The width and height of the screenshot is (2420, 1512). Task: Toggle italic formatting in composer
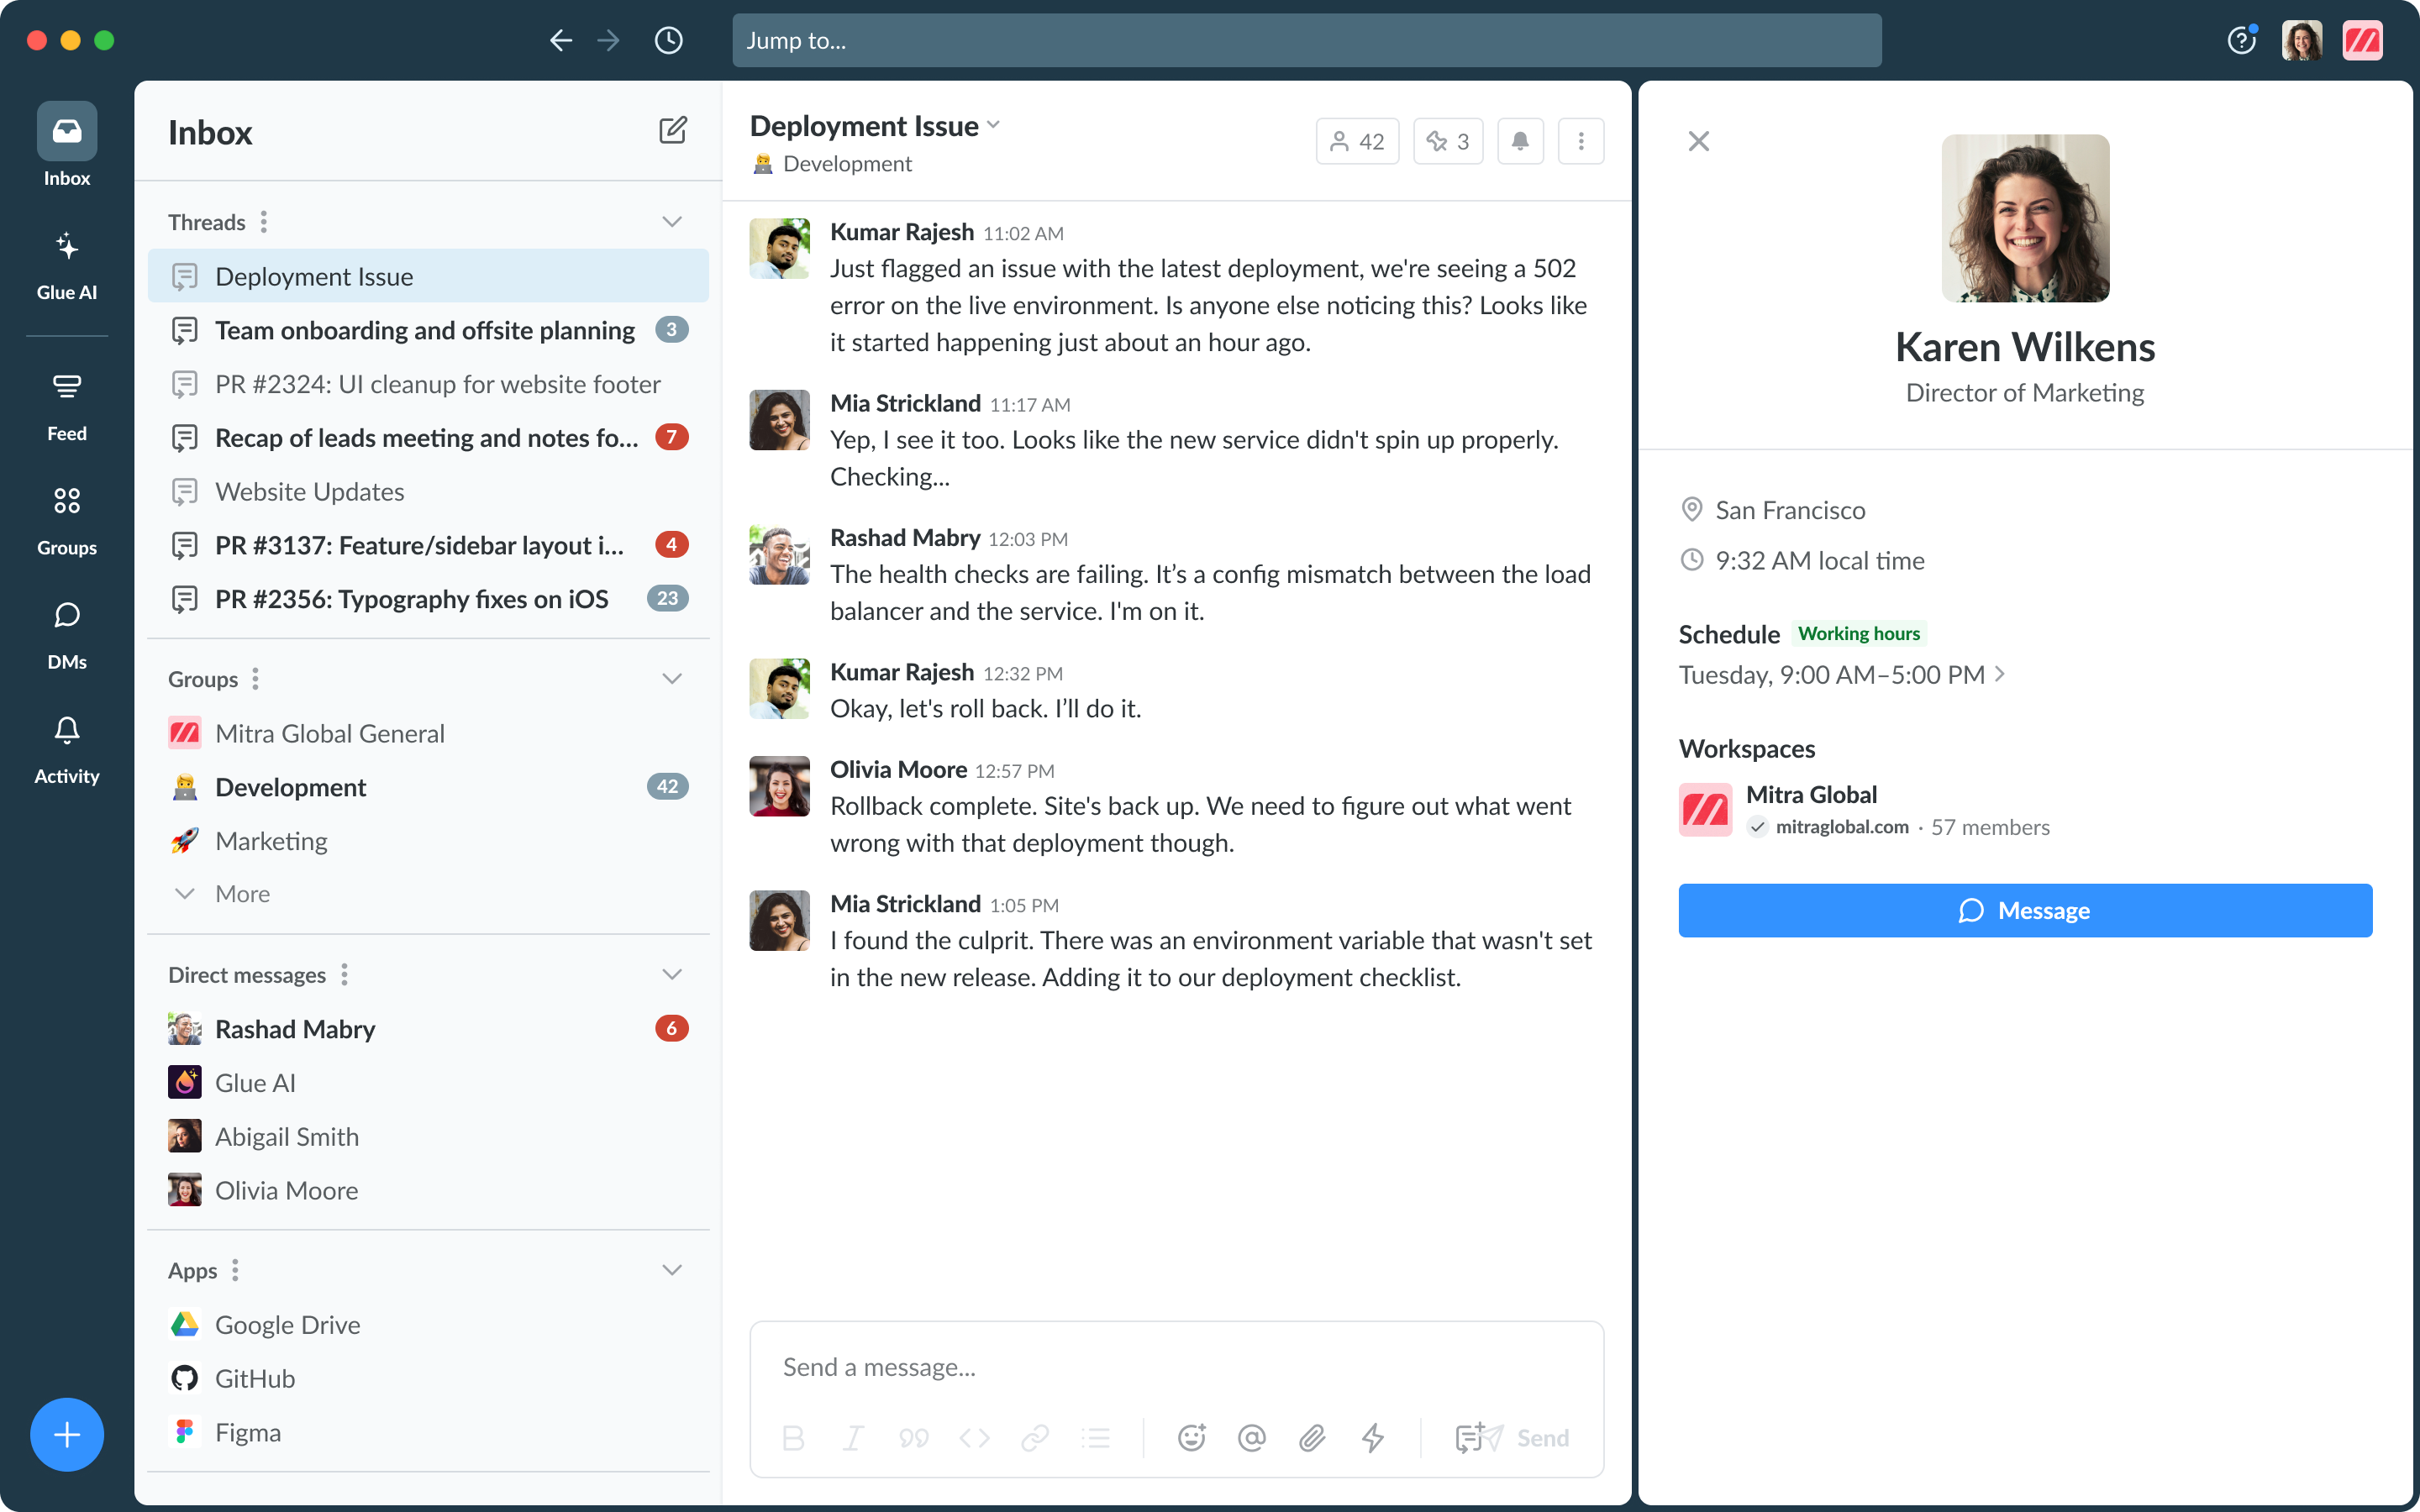[853, 1437]
